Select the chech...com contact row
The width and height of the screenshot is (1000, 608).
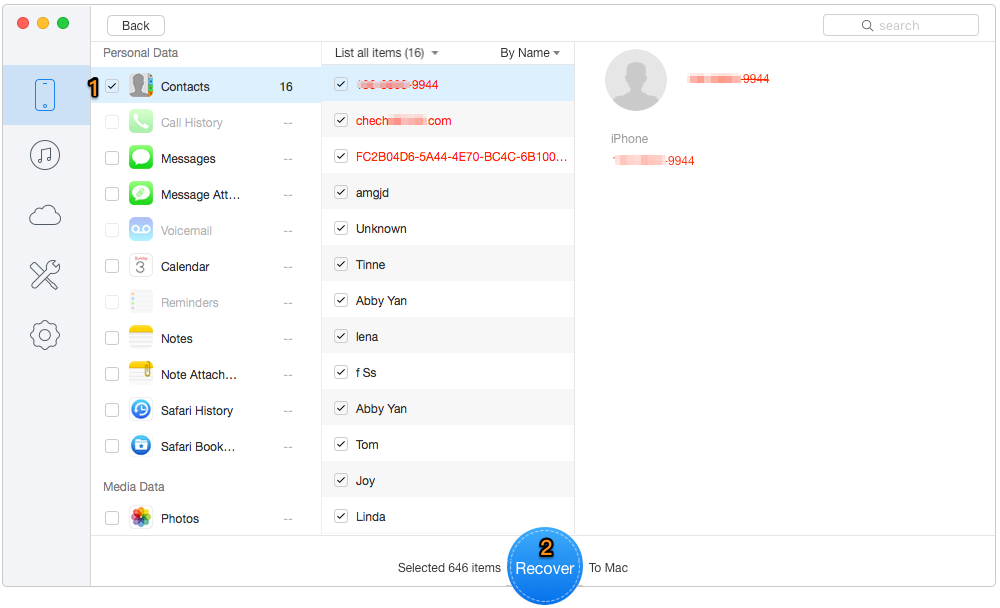coord(448,121)
